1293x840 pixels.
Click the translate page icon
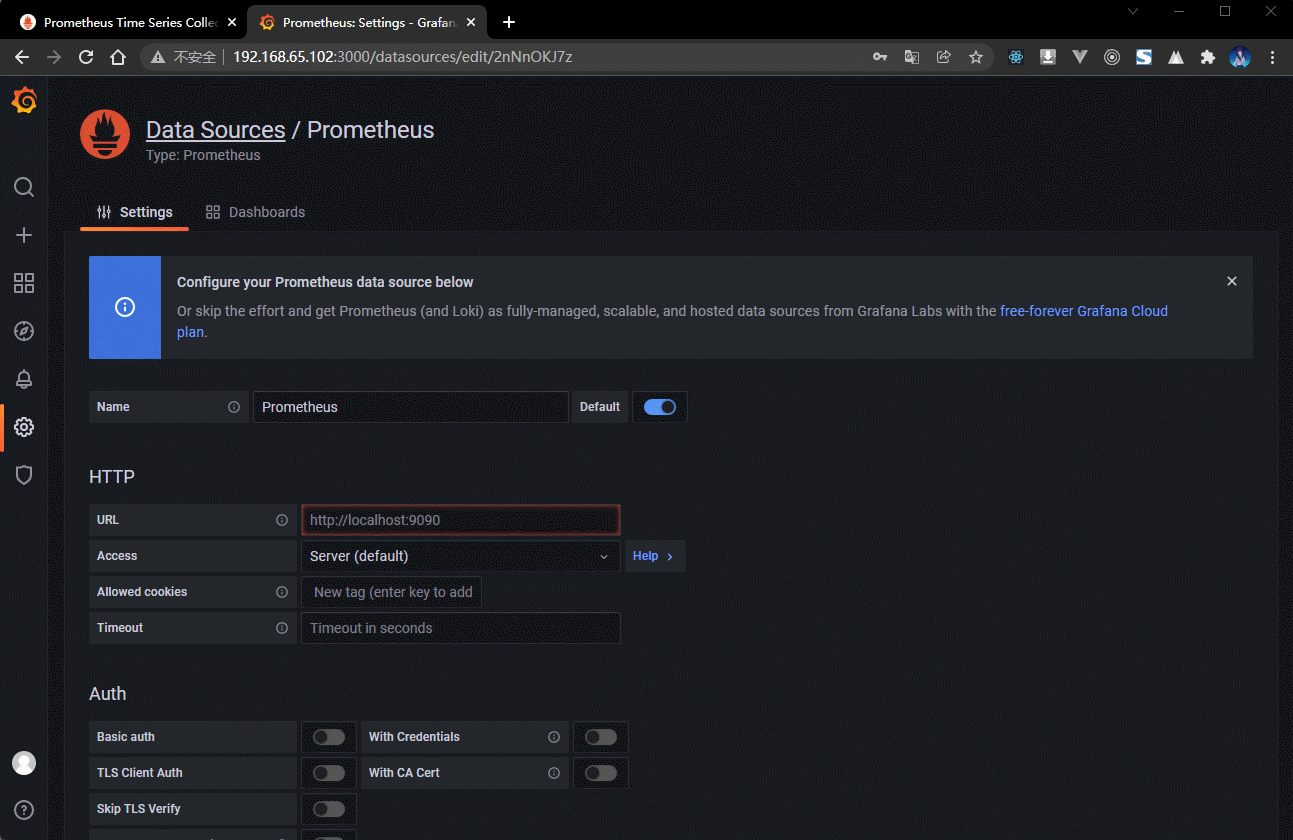pyautogui.click(x=911, y=57)
